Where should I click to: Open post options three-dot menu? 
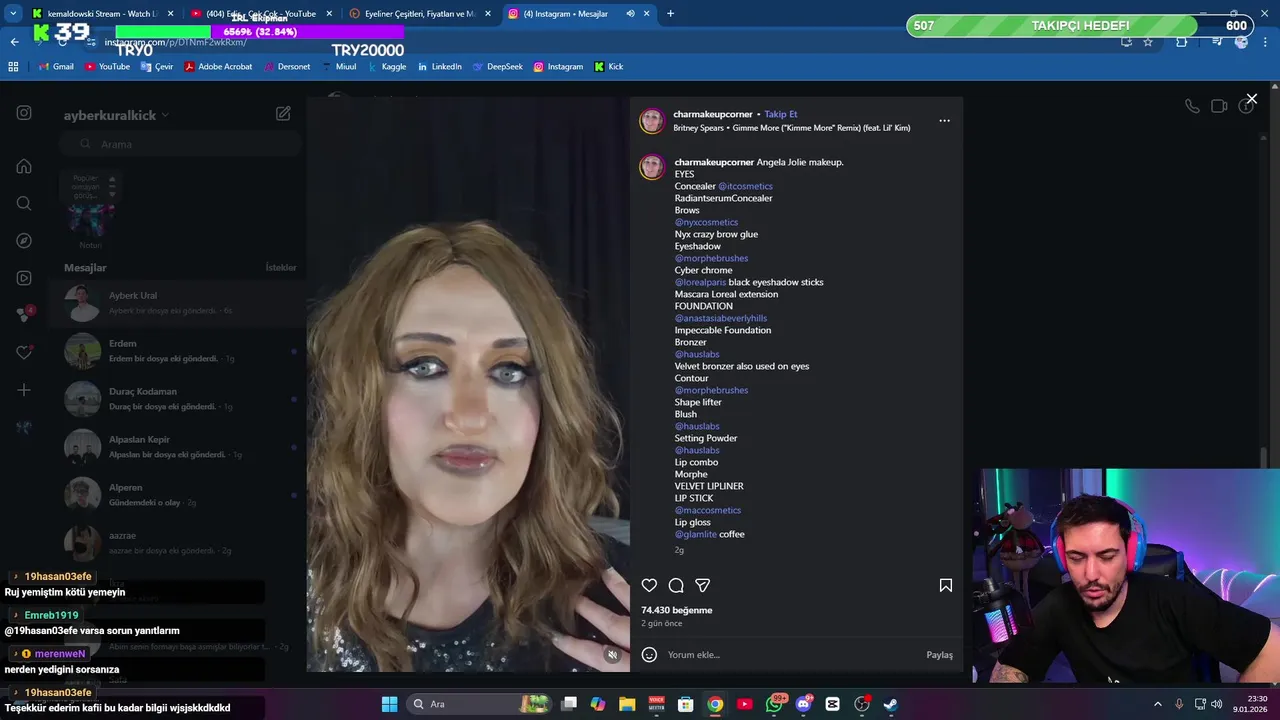pos(944,121)
